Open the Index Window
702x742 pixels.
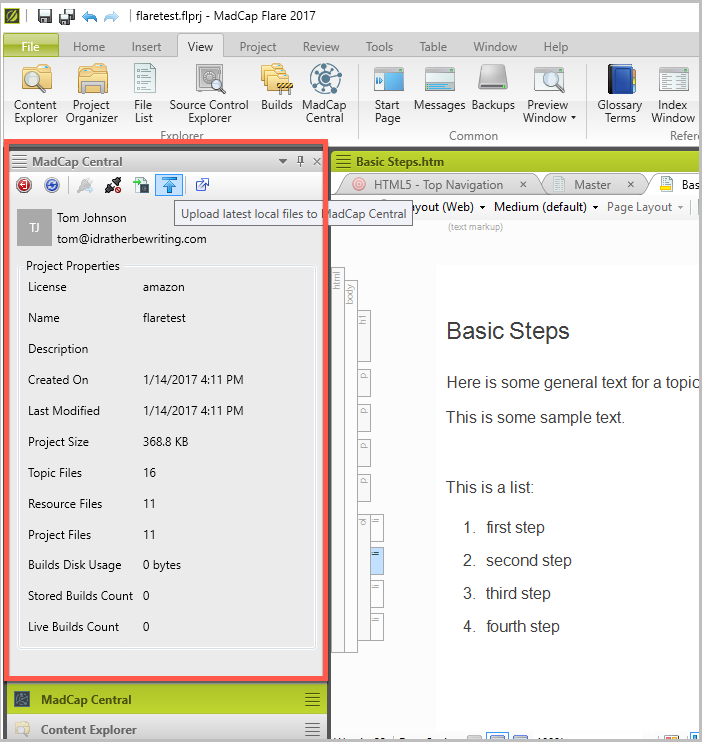click(x=673, y=94)
